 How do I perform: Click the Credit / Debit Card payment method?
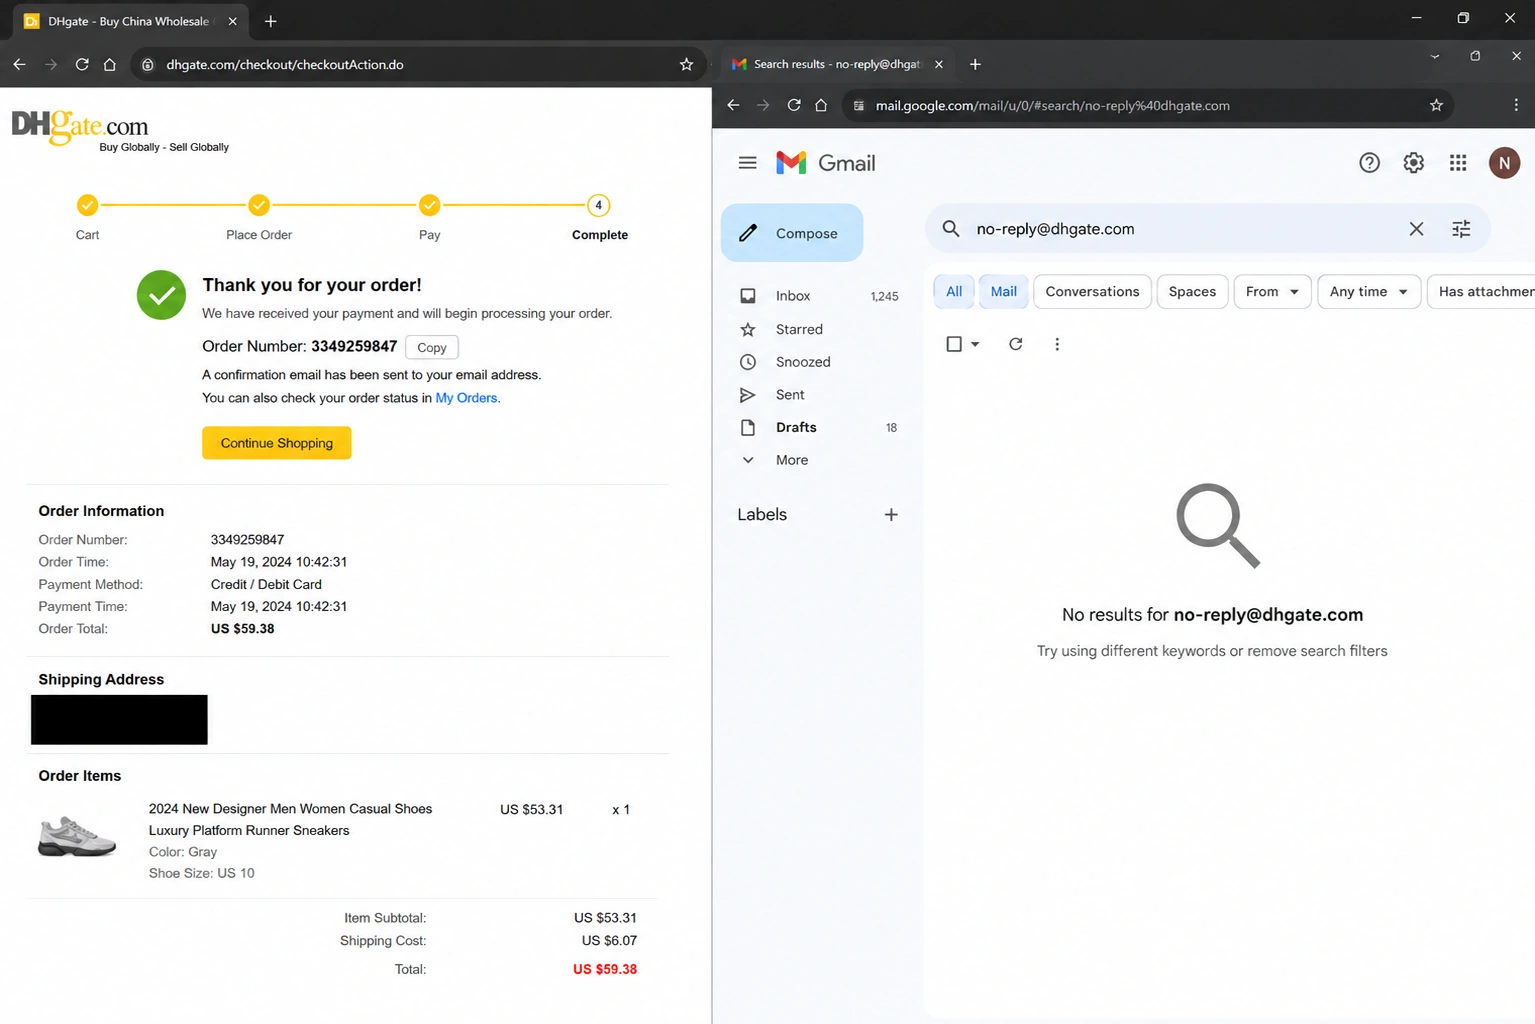pos(266,584)
